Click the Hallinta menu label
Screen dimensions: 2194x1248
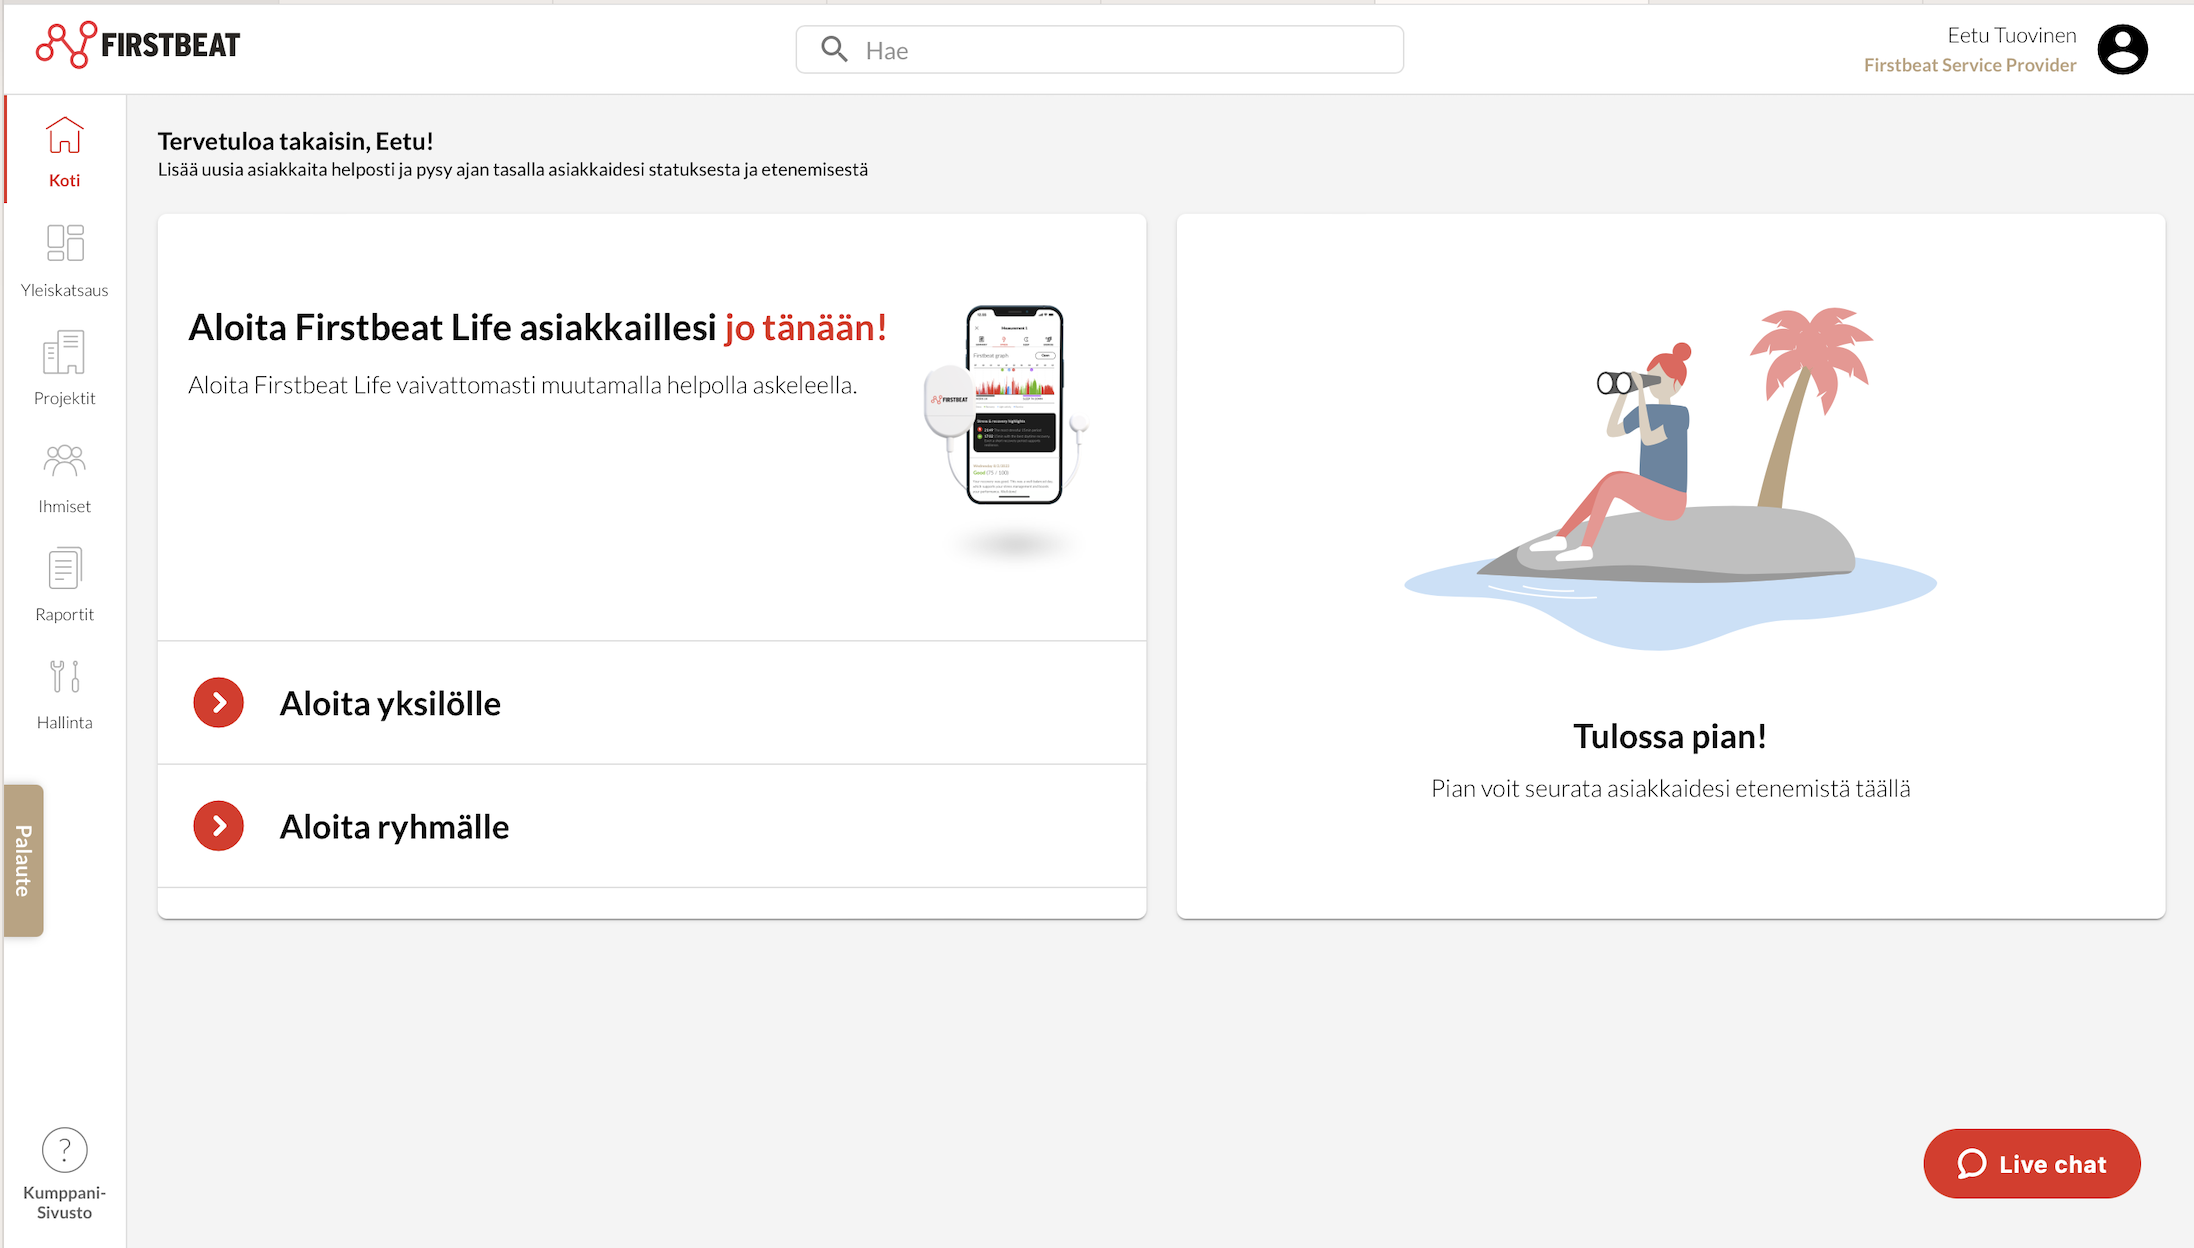pyautogui.click(x=65, y=722)
